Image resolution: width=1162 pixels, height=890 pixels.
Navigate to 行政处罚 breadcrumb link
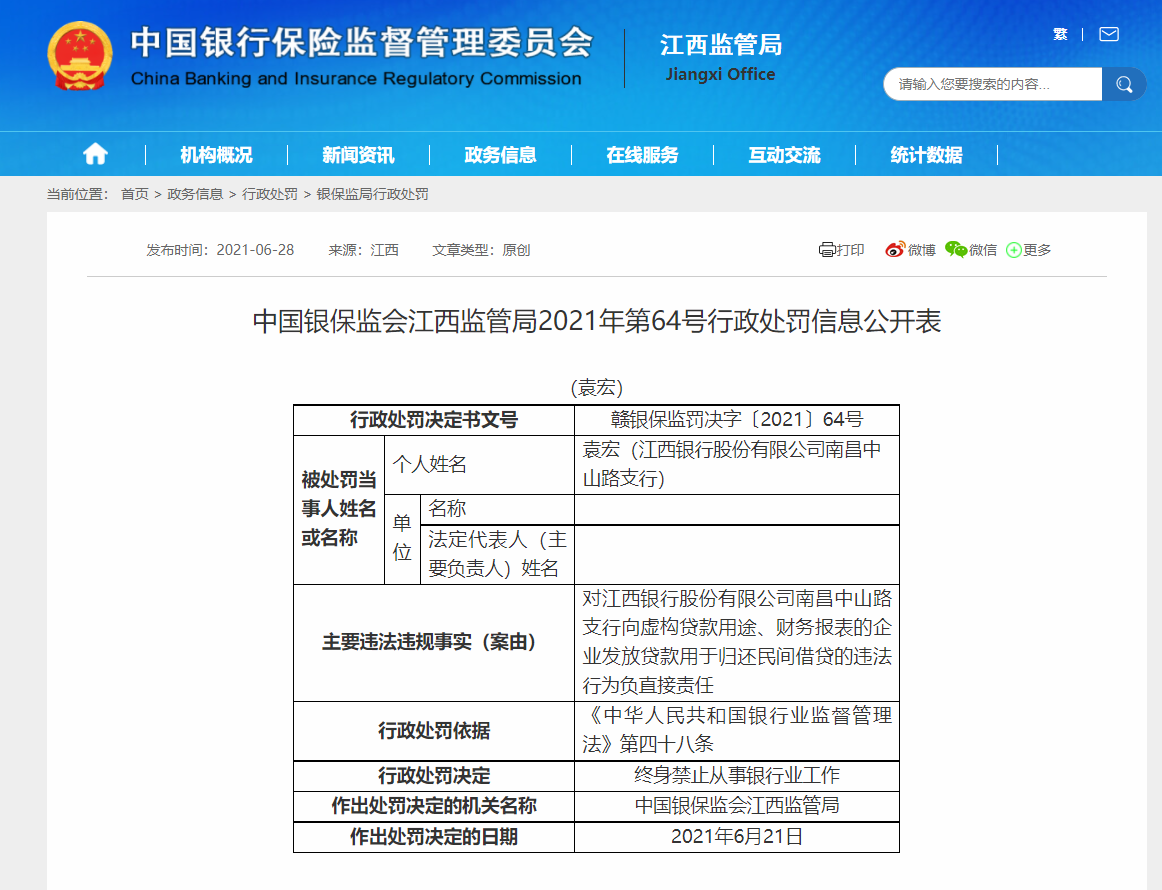270,194
